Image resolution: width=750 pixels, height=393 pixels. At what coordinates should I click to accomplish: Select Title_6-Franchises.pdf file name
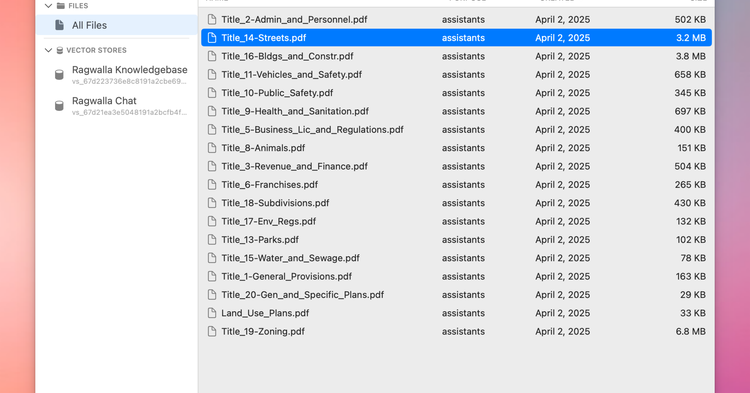click(x=269, y=185)
